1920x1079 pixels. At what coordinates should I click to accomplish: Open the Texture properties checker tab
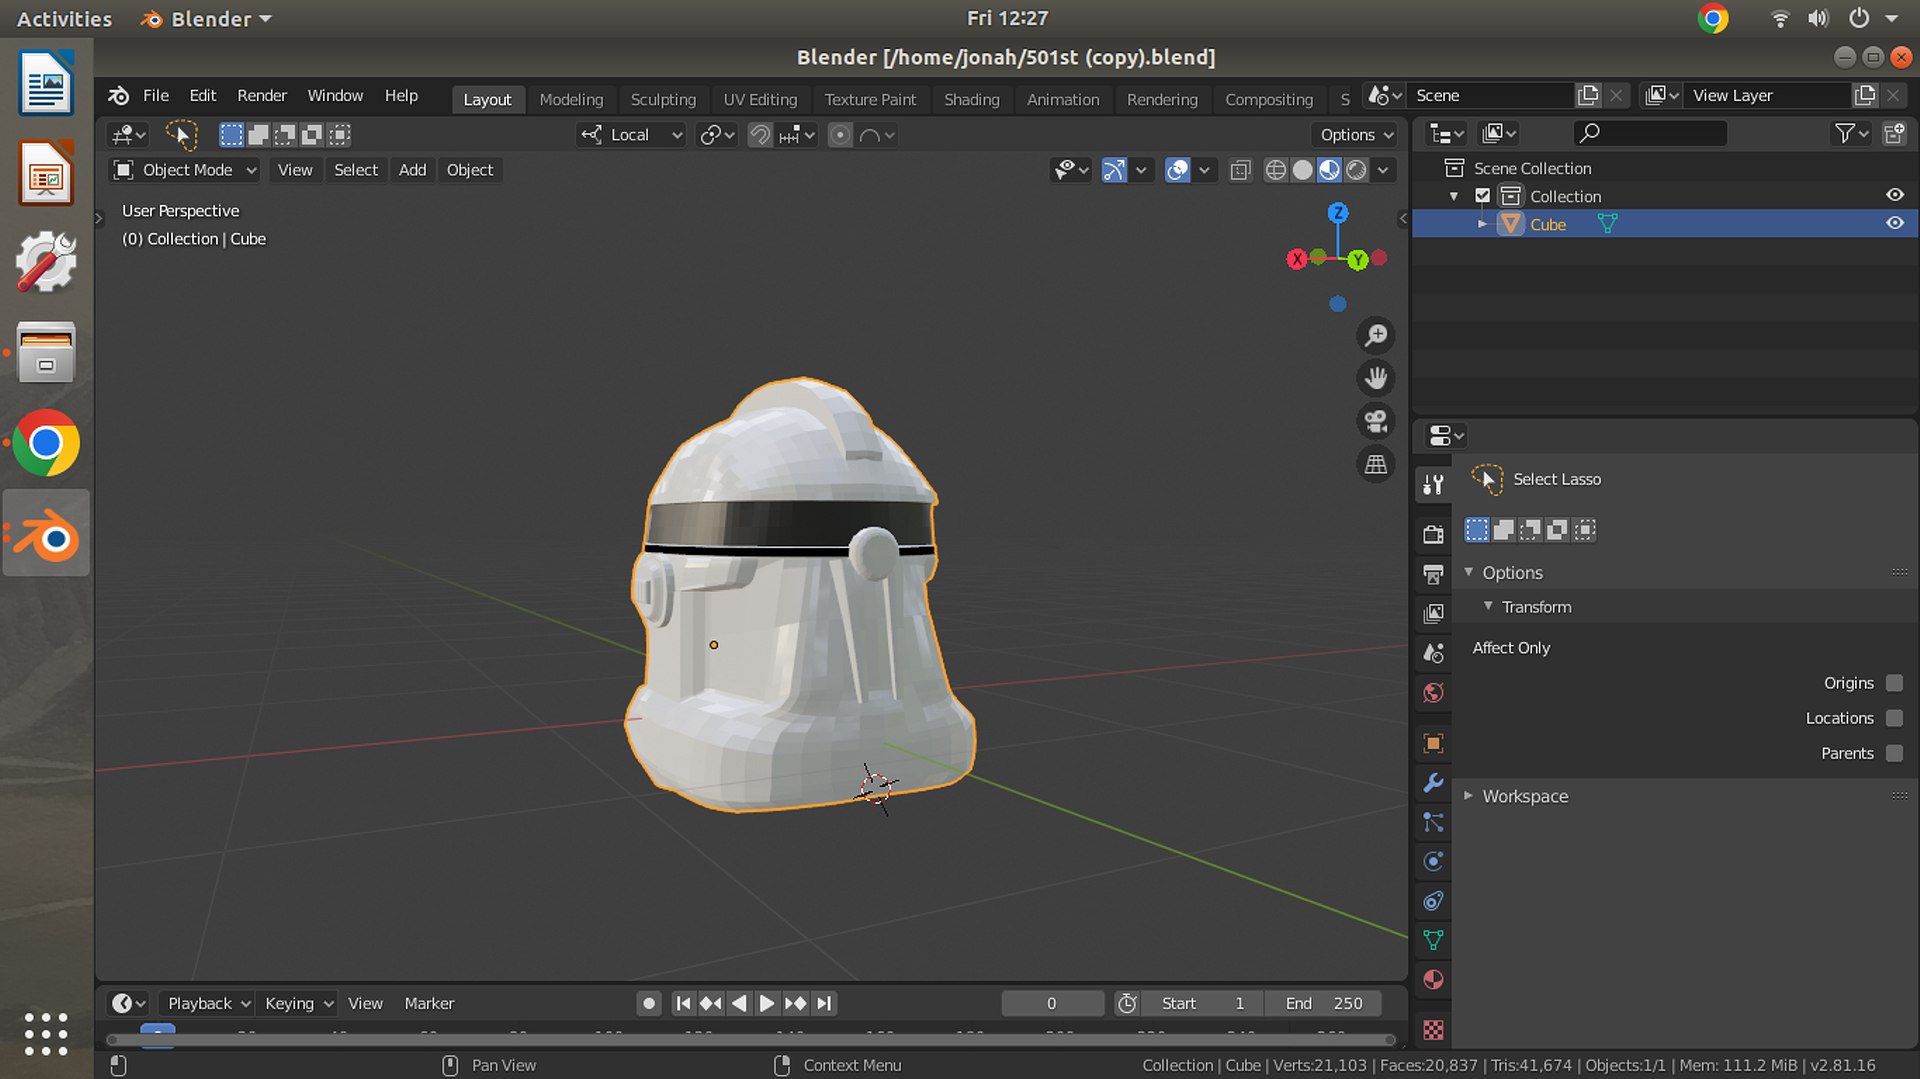pyautogui.click(x=1433, y=1029)
